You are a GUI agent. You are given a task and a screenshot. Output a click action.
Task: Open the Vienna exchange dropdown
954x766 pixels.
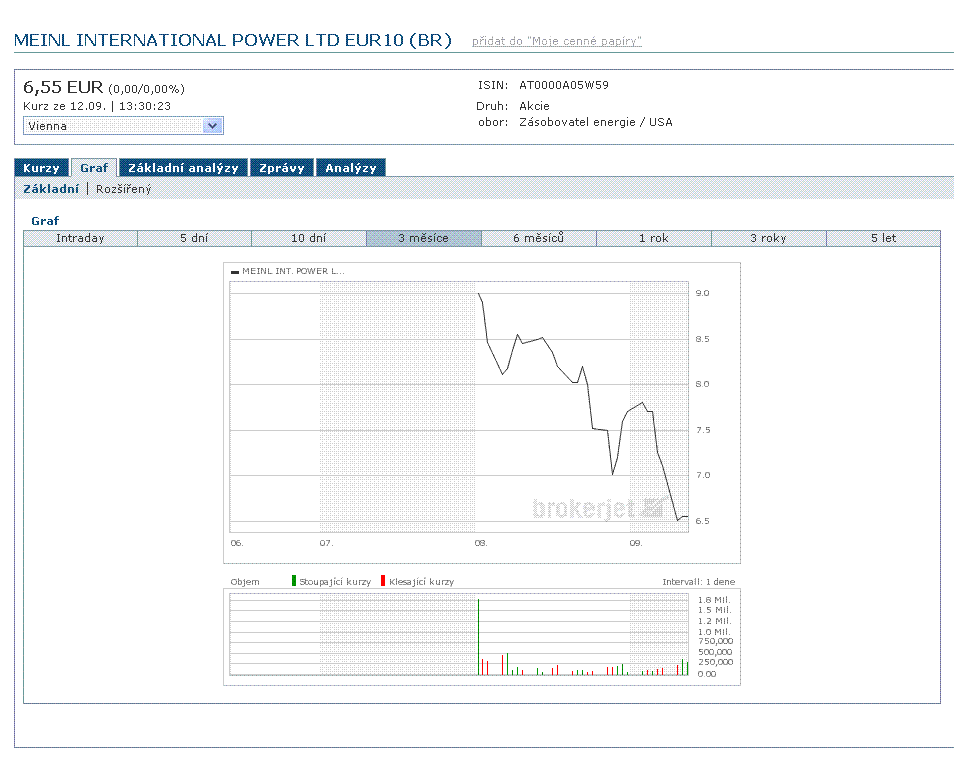tap(123, 126)
